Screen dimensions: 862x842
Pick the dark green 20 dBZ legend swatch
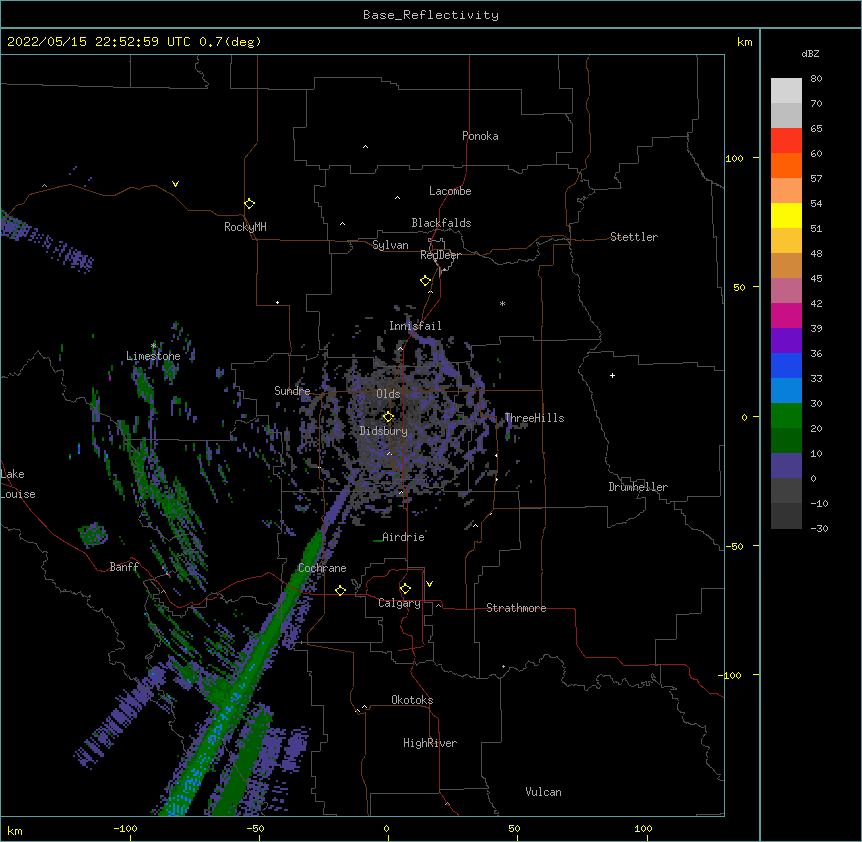click(x=786, y=440)
